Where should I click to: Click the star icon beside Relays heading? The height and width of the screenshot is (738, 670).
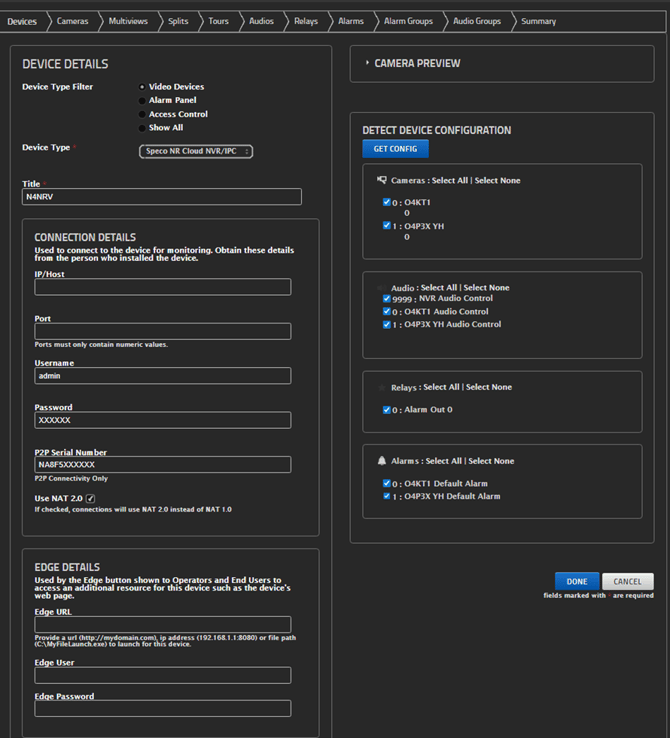(382, 387)
